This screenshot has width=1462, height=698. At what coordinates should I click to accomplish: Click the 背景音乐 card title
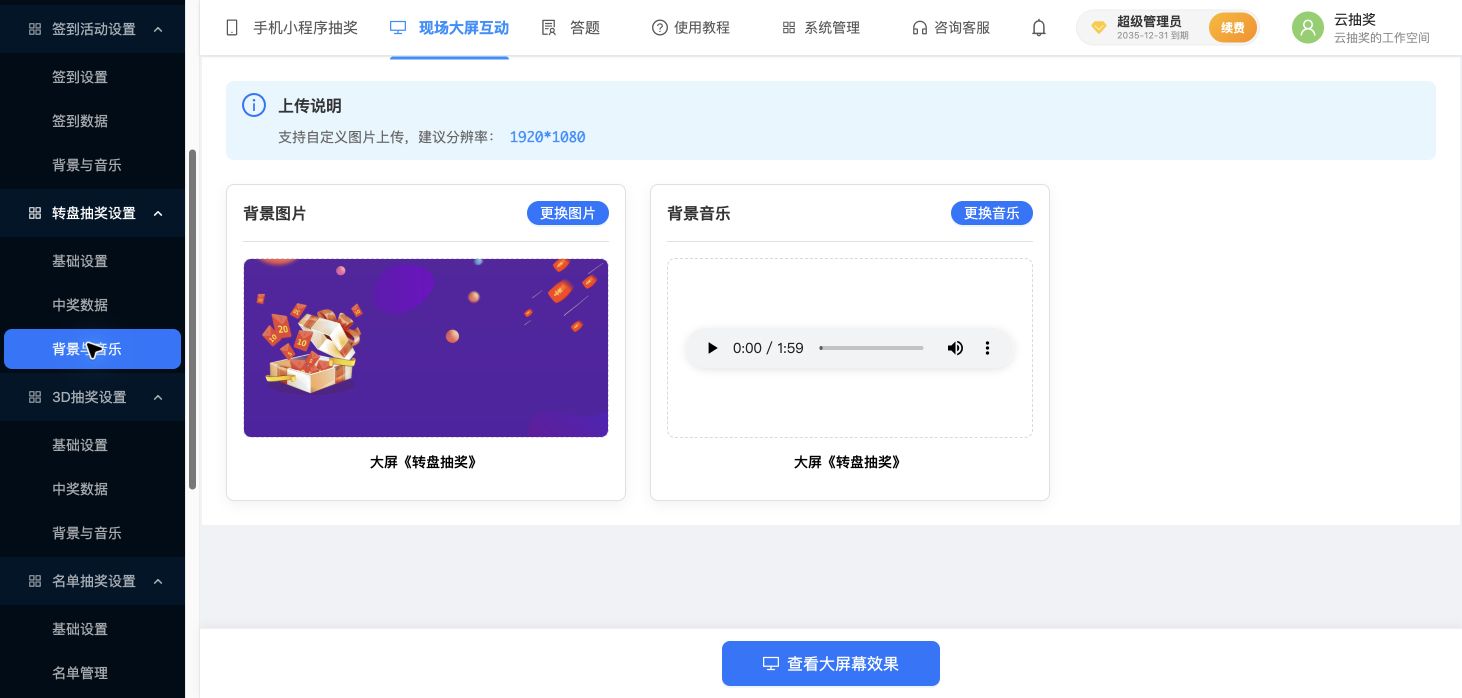tap(699, 213)
